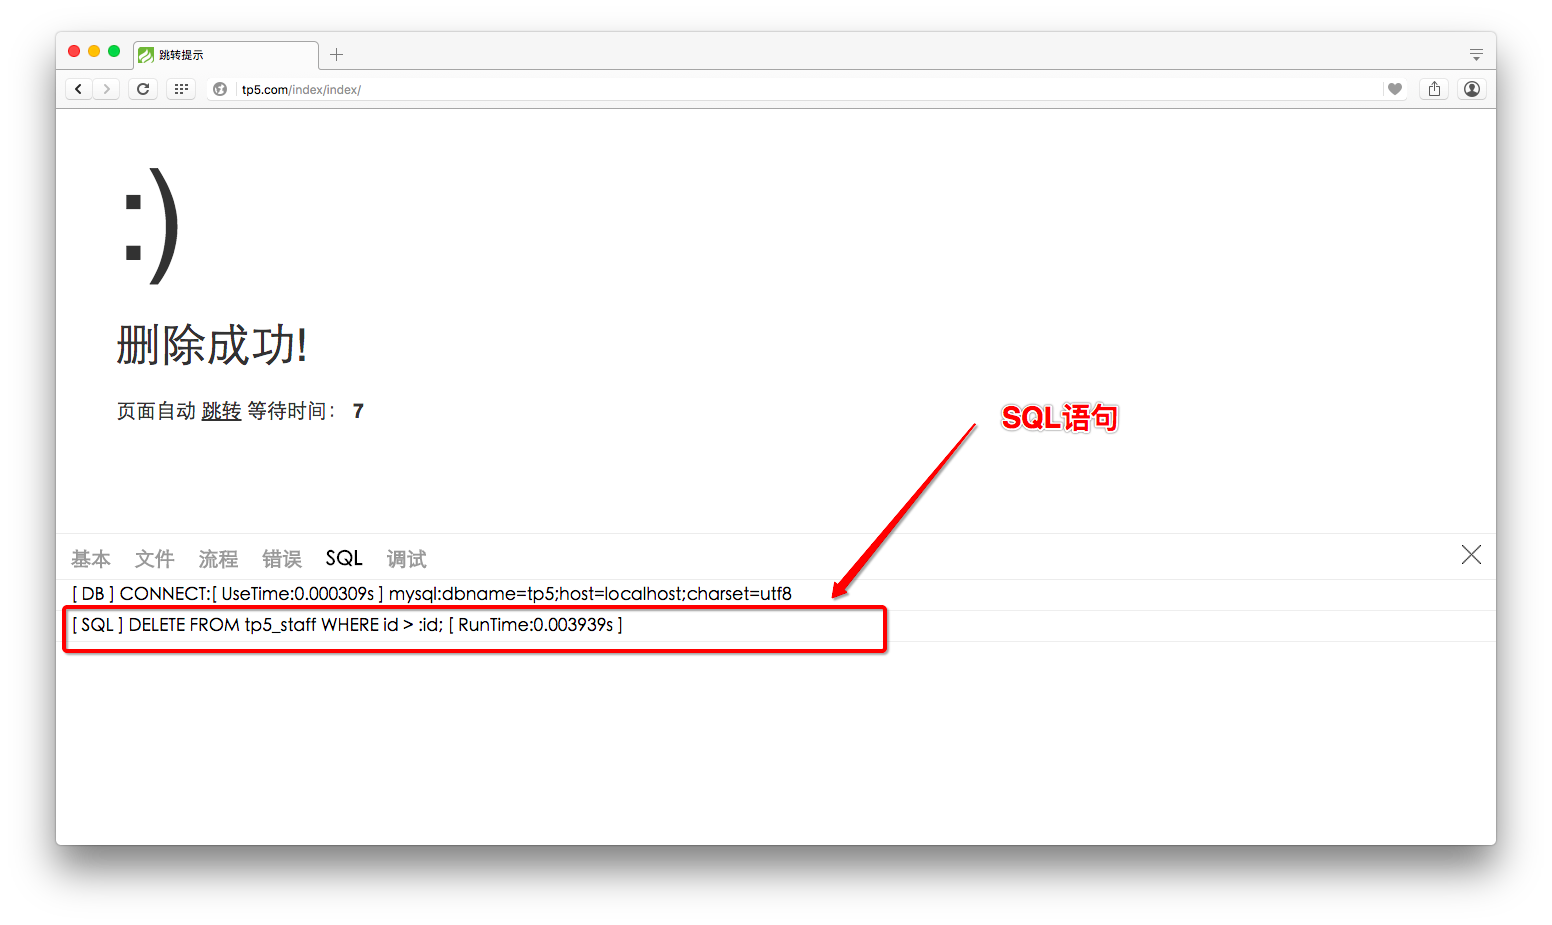Viewport: 1552px width, 925px height.
Task: Open the 调试 trace tab
Action: tap(407, 559)
